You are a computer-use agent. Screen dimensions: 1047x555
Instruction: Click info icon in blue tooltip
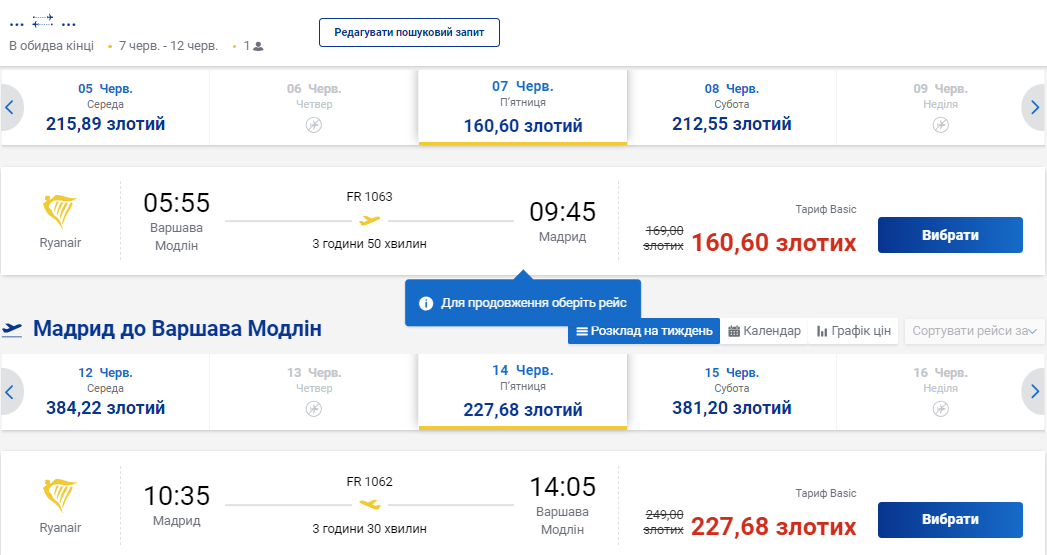pyautogui.click(x=426, y=303)
